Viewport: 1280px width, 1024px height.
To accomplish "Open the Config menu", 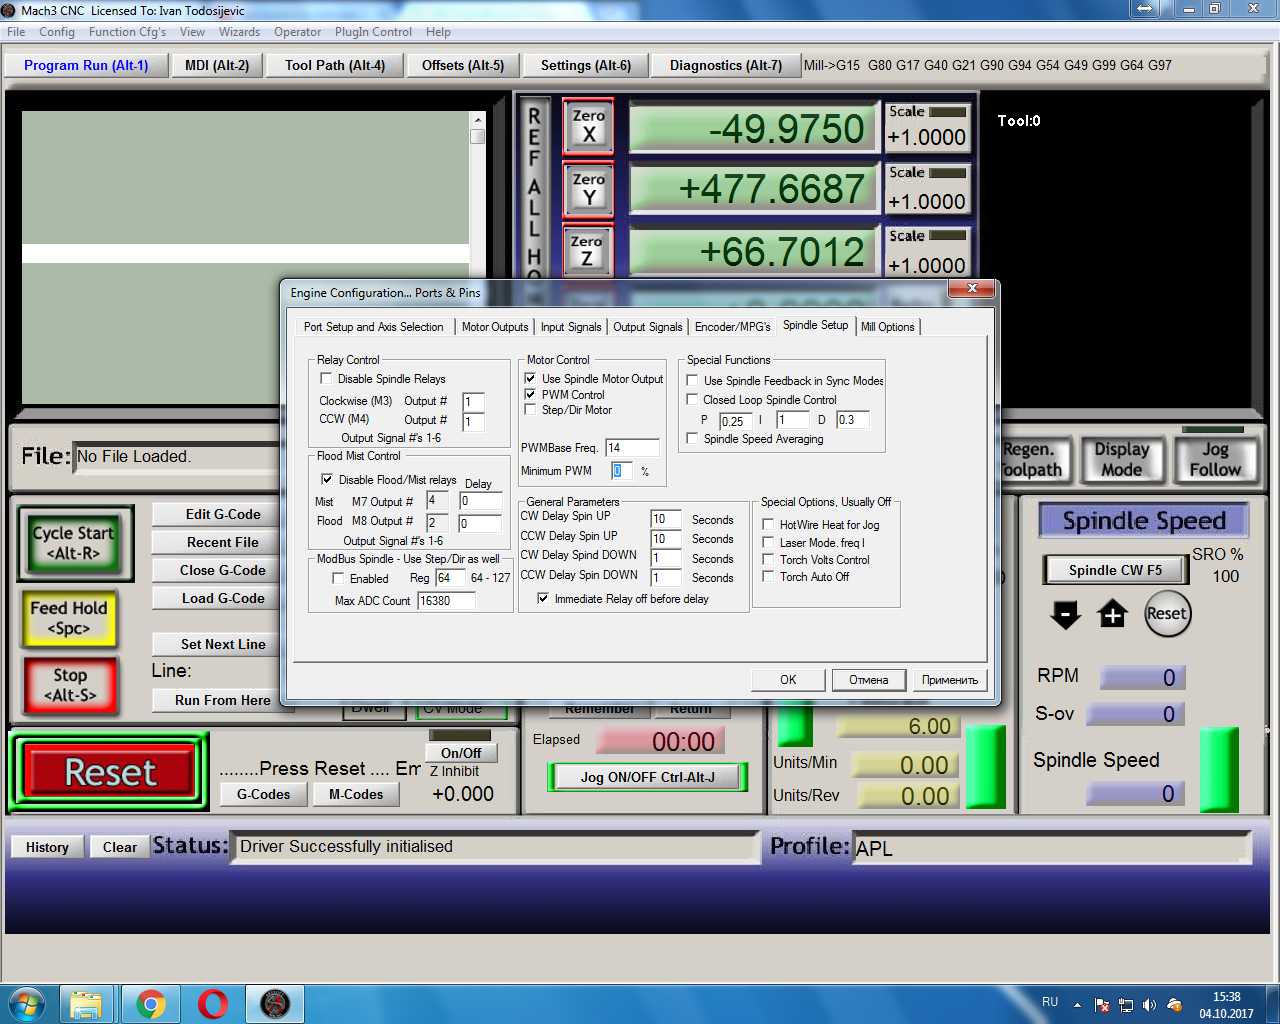I will 57,32.
